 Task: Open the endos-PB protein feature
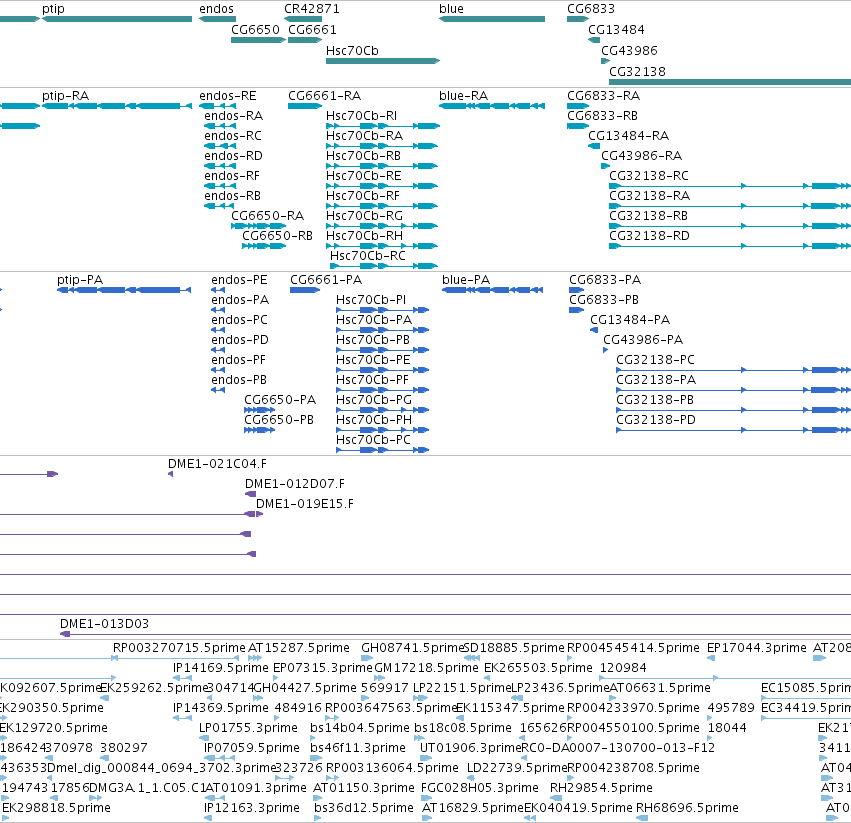218,390
